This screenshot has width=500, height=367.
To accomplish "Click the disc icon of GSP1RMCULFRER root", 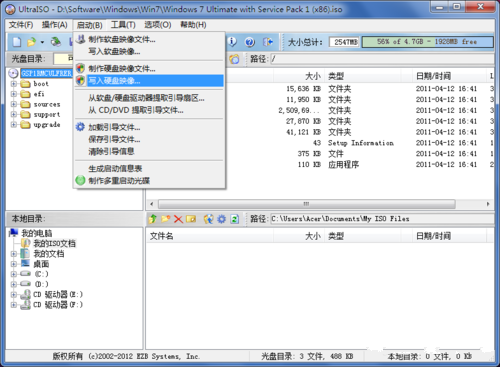I will 13,73.
